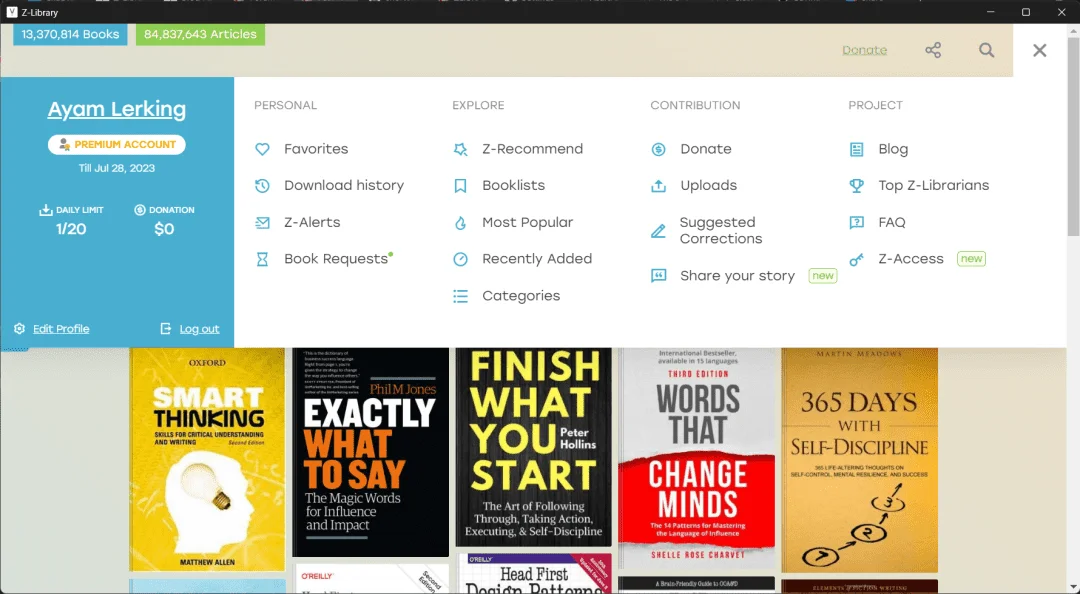Click the vertical scrollbar thumb
Screen dimensions: 1080x594
1074,134
